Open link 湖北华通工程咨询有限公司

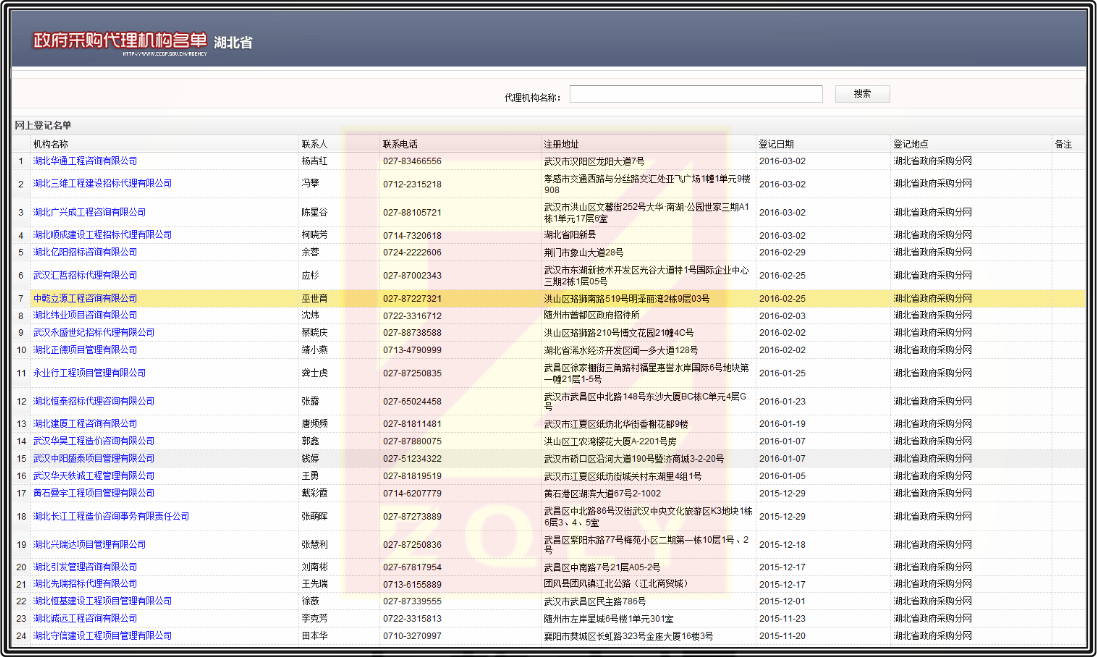(85, 161)
